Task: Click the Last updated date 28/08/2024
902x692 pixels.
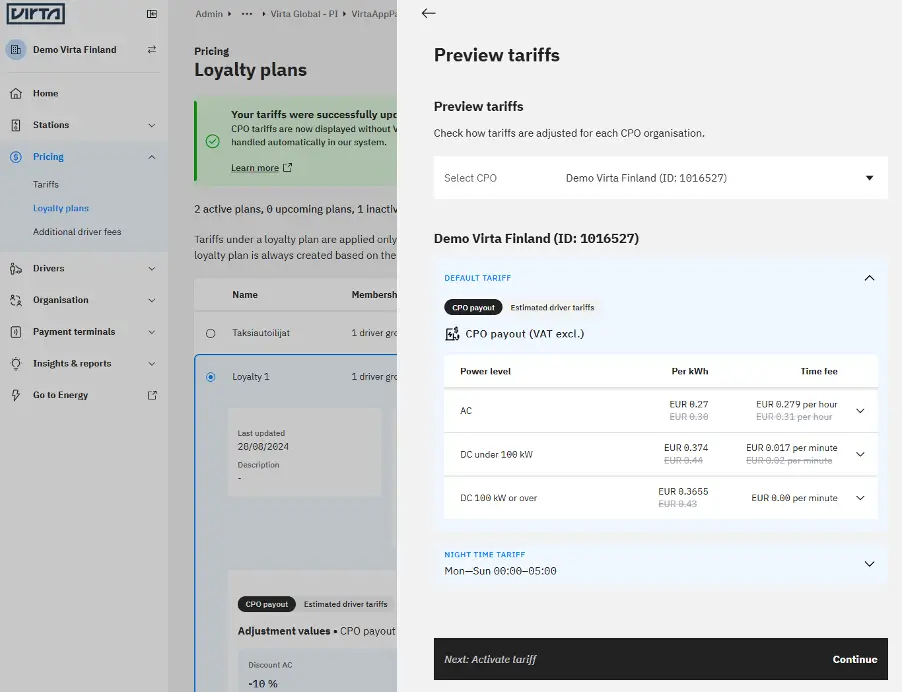Action: (x=263, y=447)
